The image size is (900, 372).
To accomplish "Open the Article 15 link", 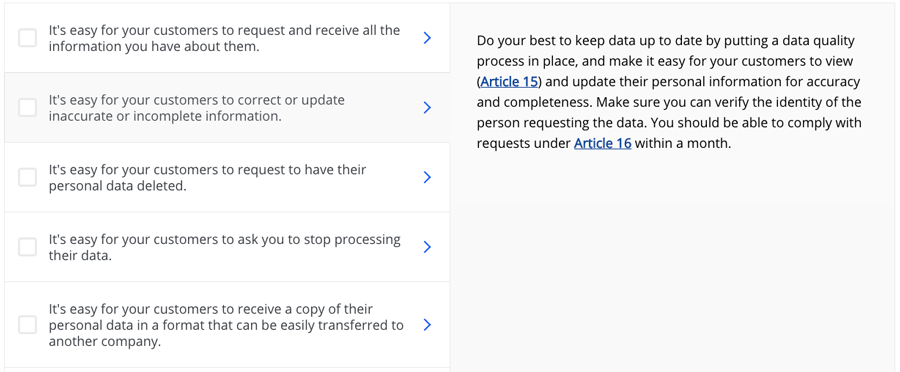I will (x=509, y=82).
